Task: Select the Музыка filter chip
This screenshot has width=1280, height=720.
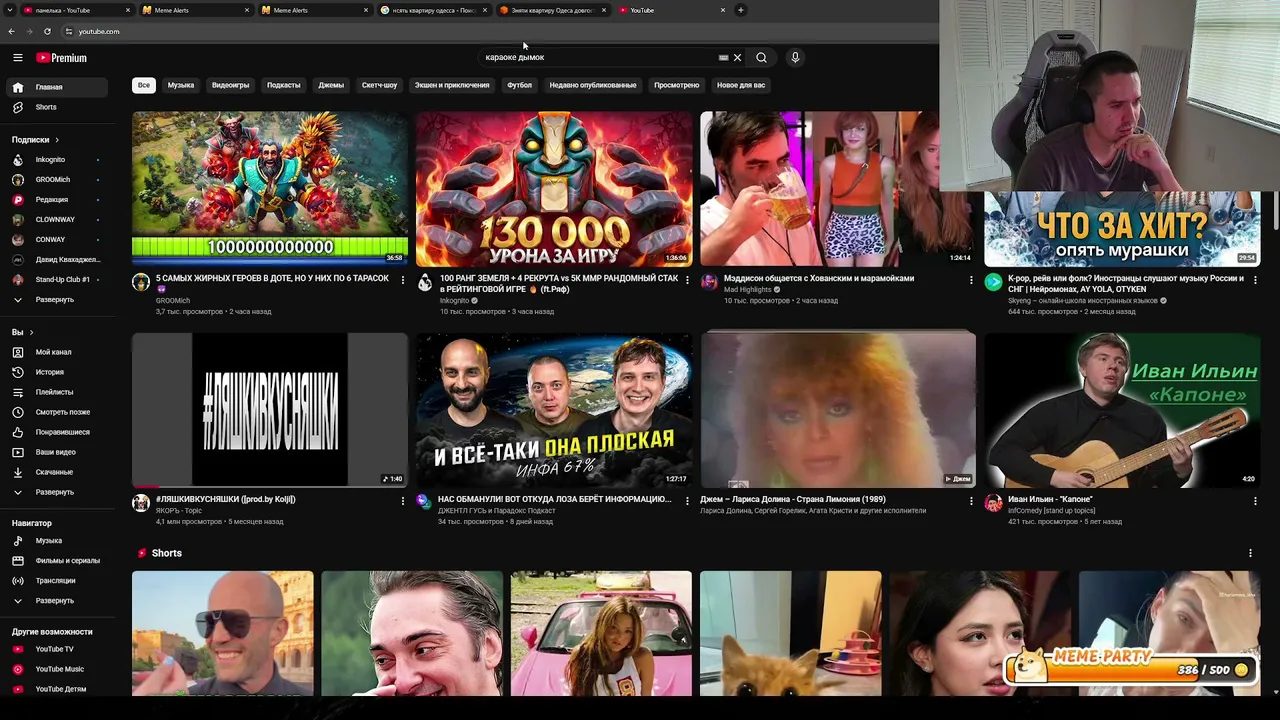Action: pos(181,85)
